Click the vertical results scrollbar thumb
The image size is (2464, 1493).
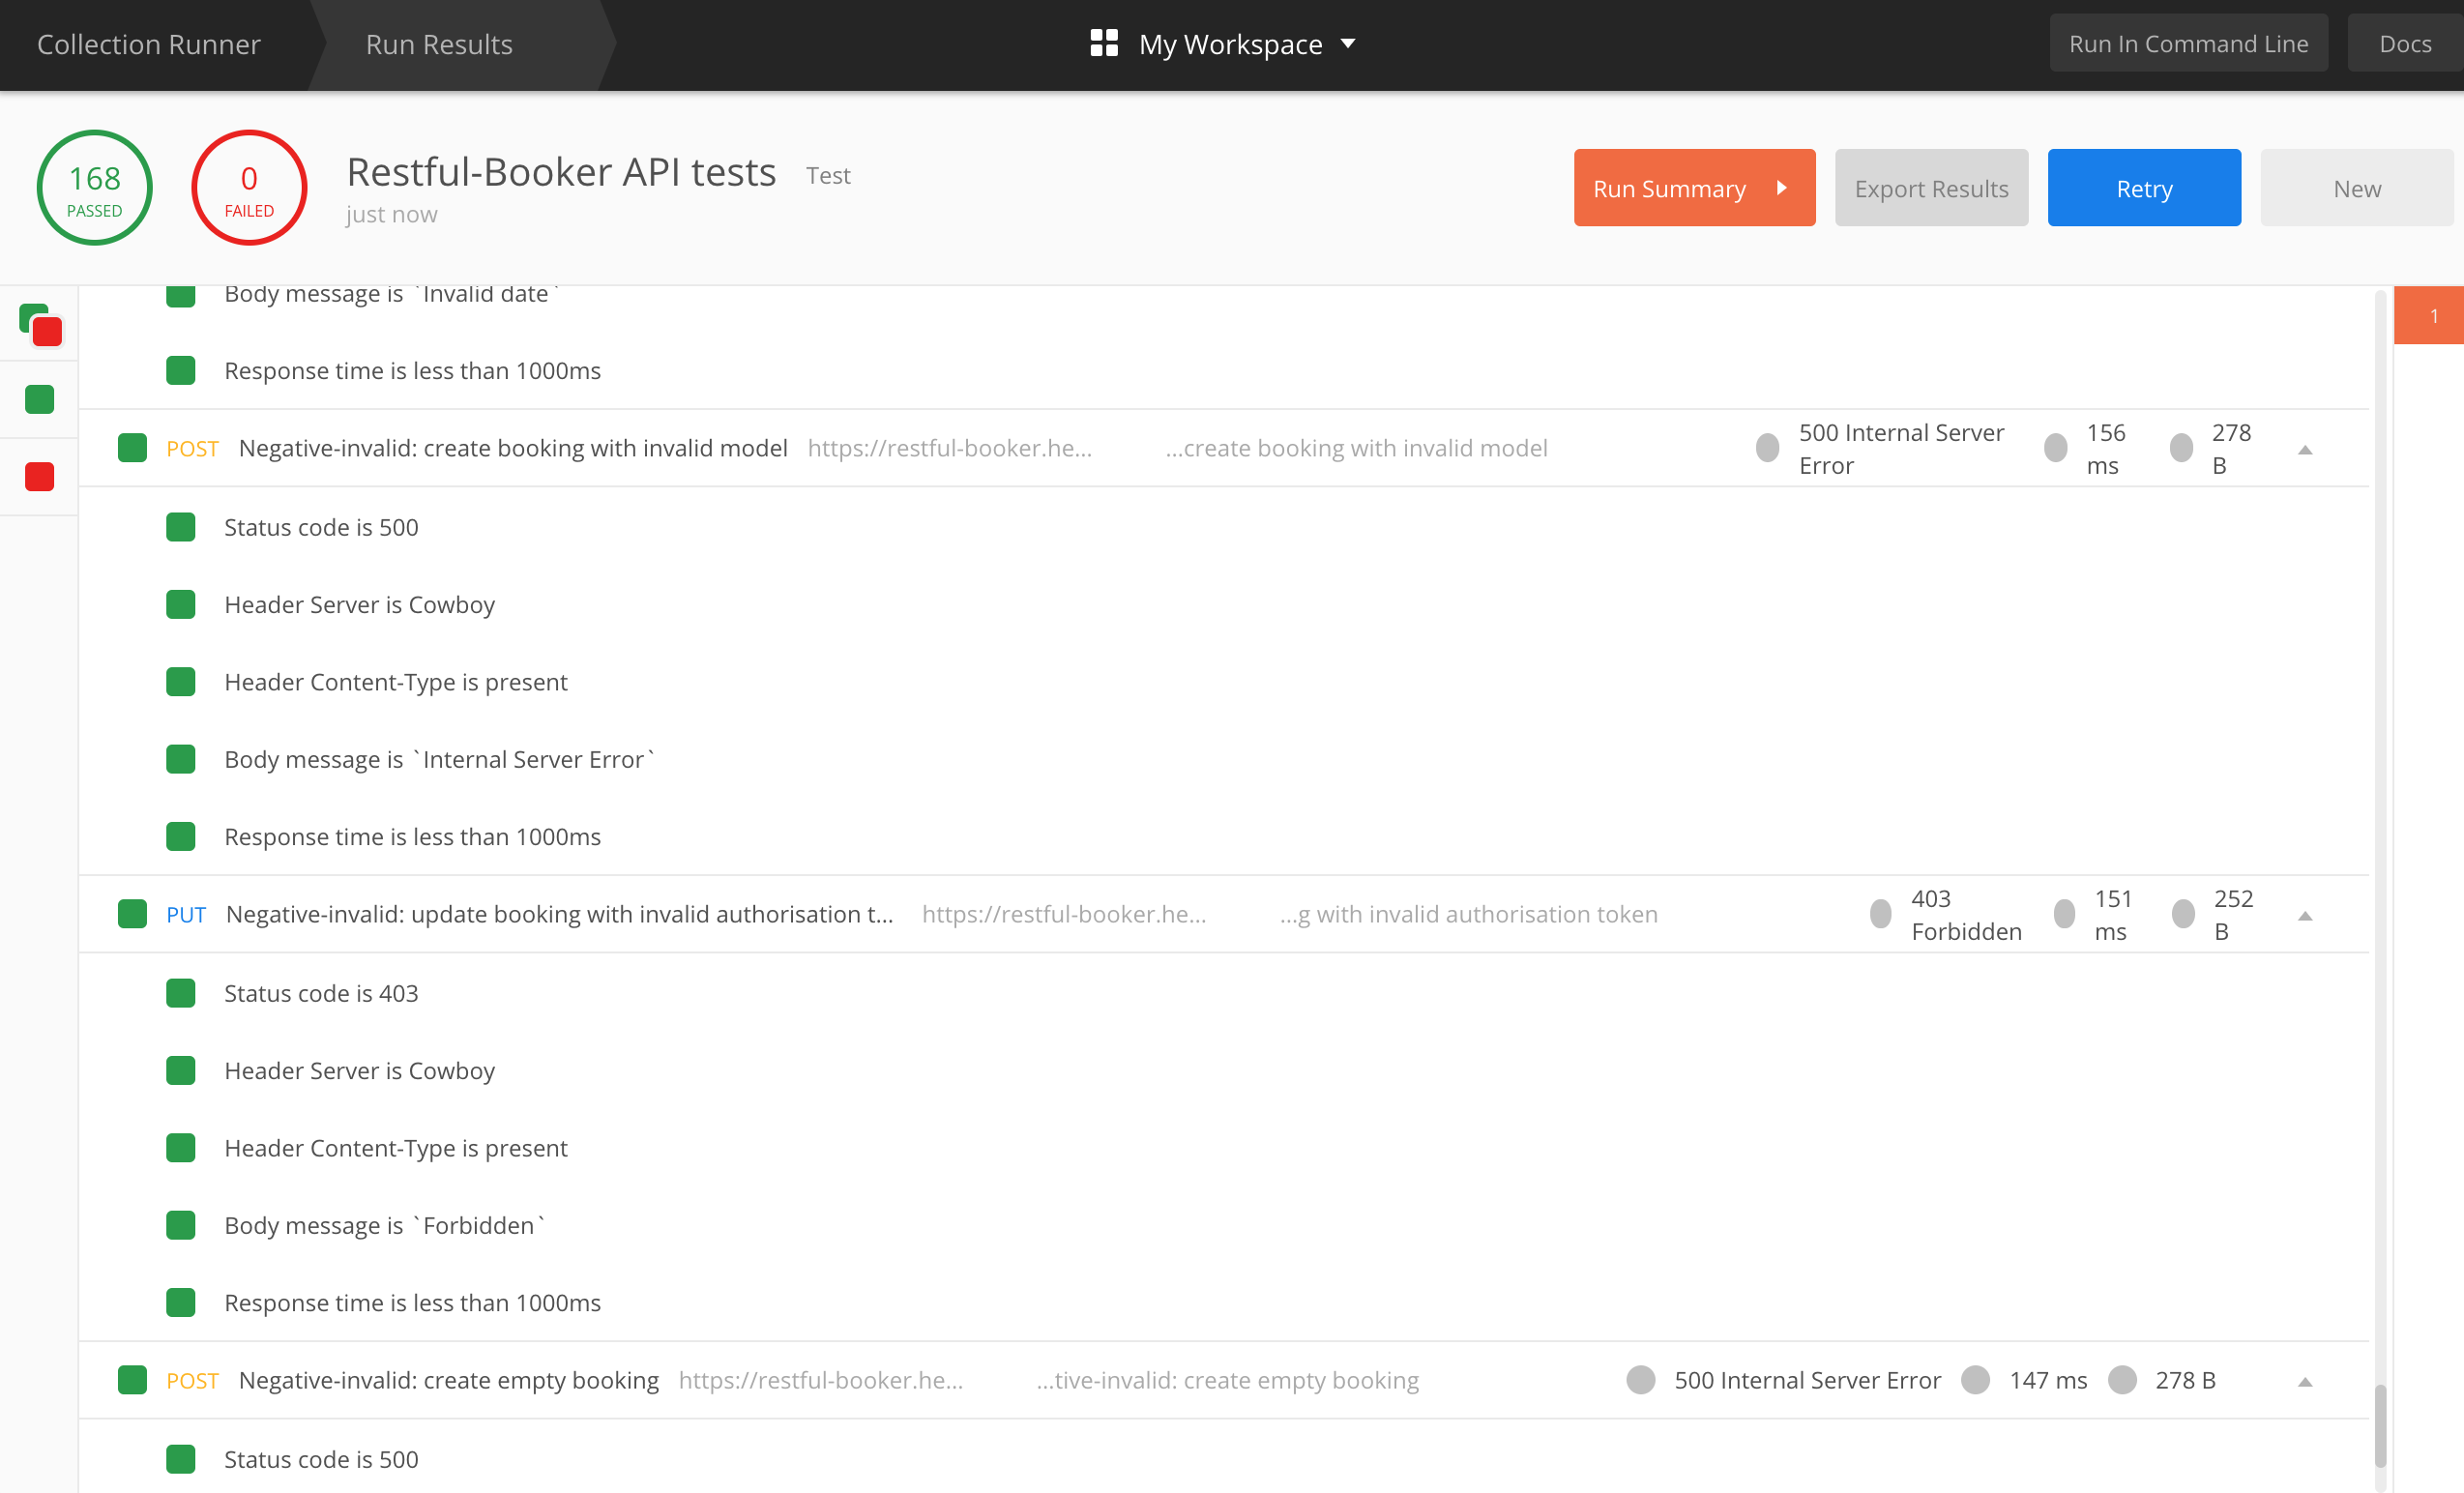[2381, 1425]
